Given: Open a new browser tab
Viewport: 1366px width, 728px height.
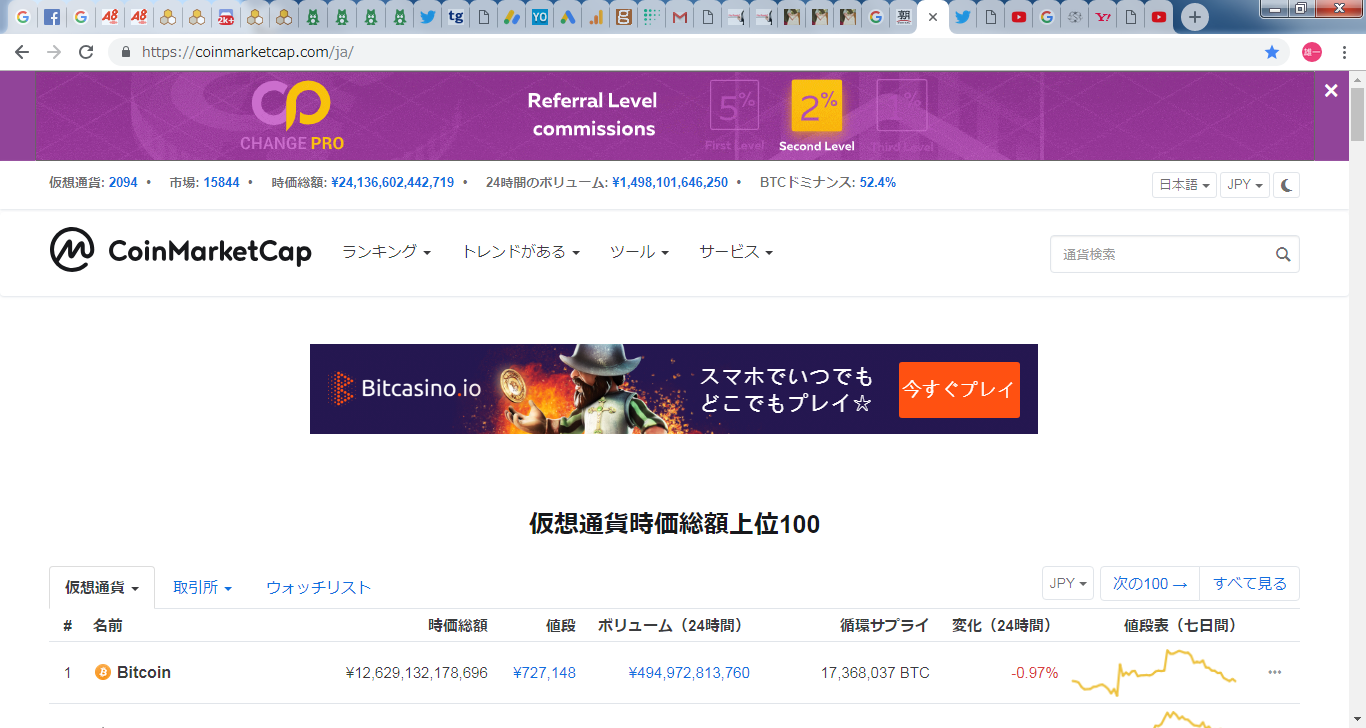Looking at the screenshot, I should (x=1194, y=17).
